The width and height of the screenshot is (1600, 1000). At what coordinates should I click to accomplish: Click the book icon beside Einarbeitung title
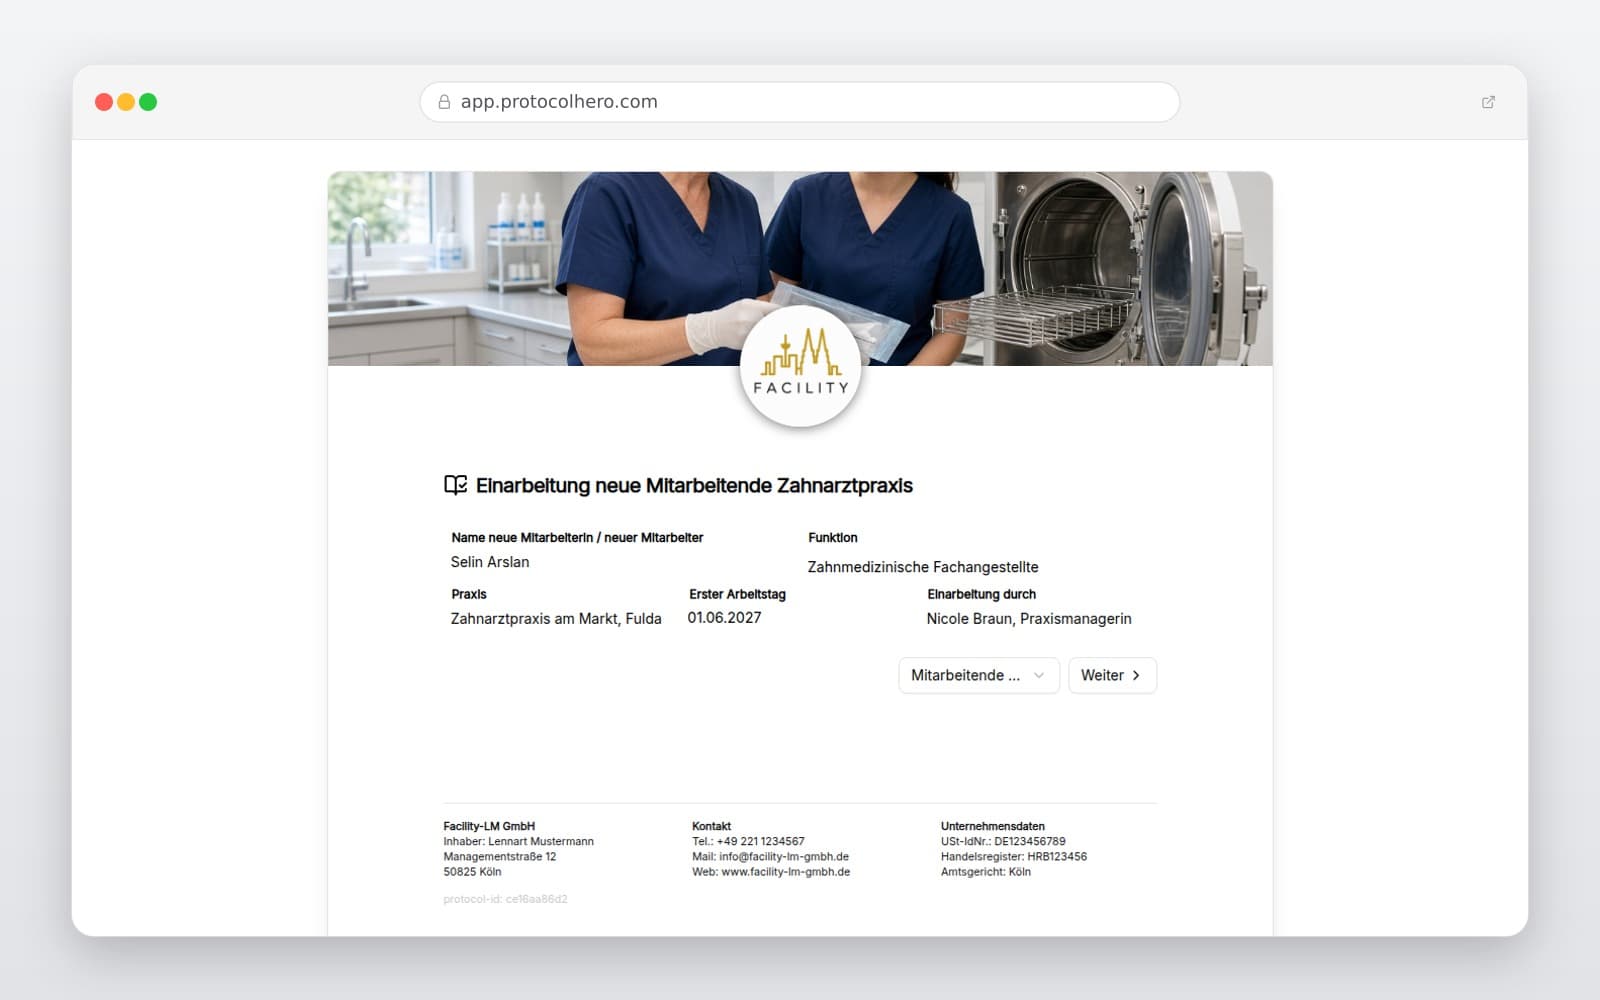click(455, 485)
